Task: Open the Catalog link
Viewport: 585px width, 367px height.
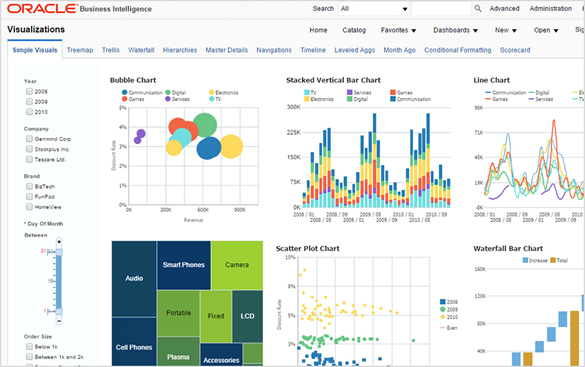Action: [x=354, y=30]
